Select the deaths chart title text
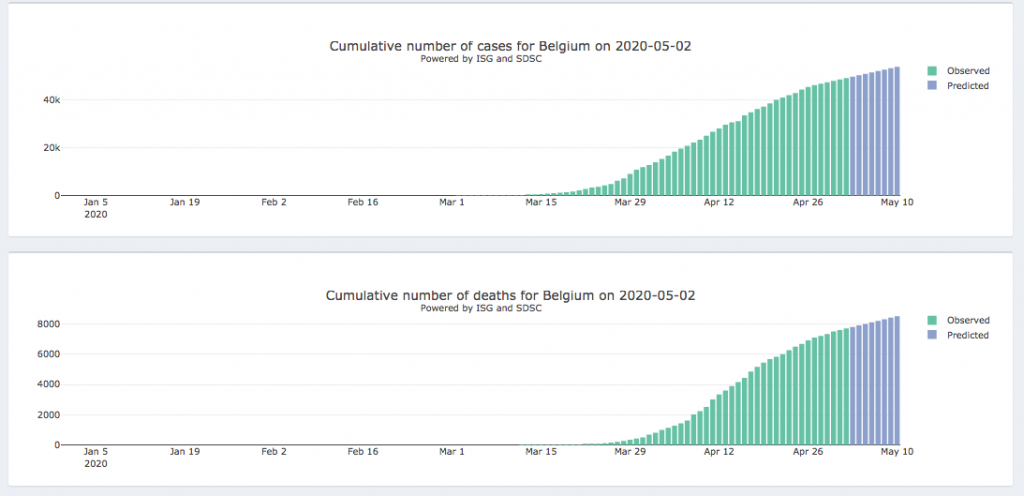Screen dimensions: 1024x496 click(510, 295)
